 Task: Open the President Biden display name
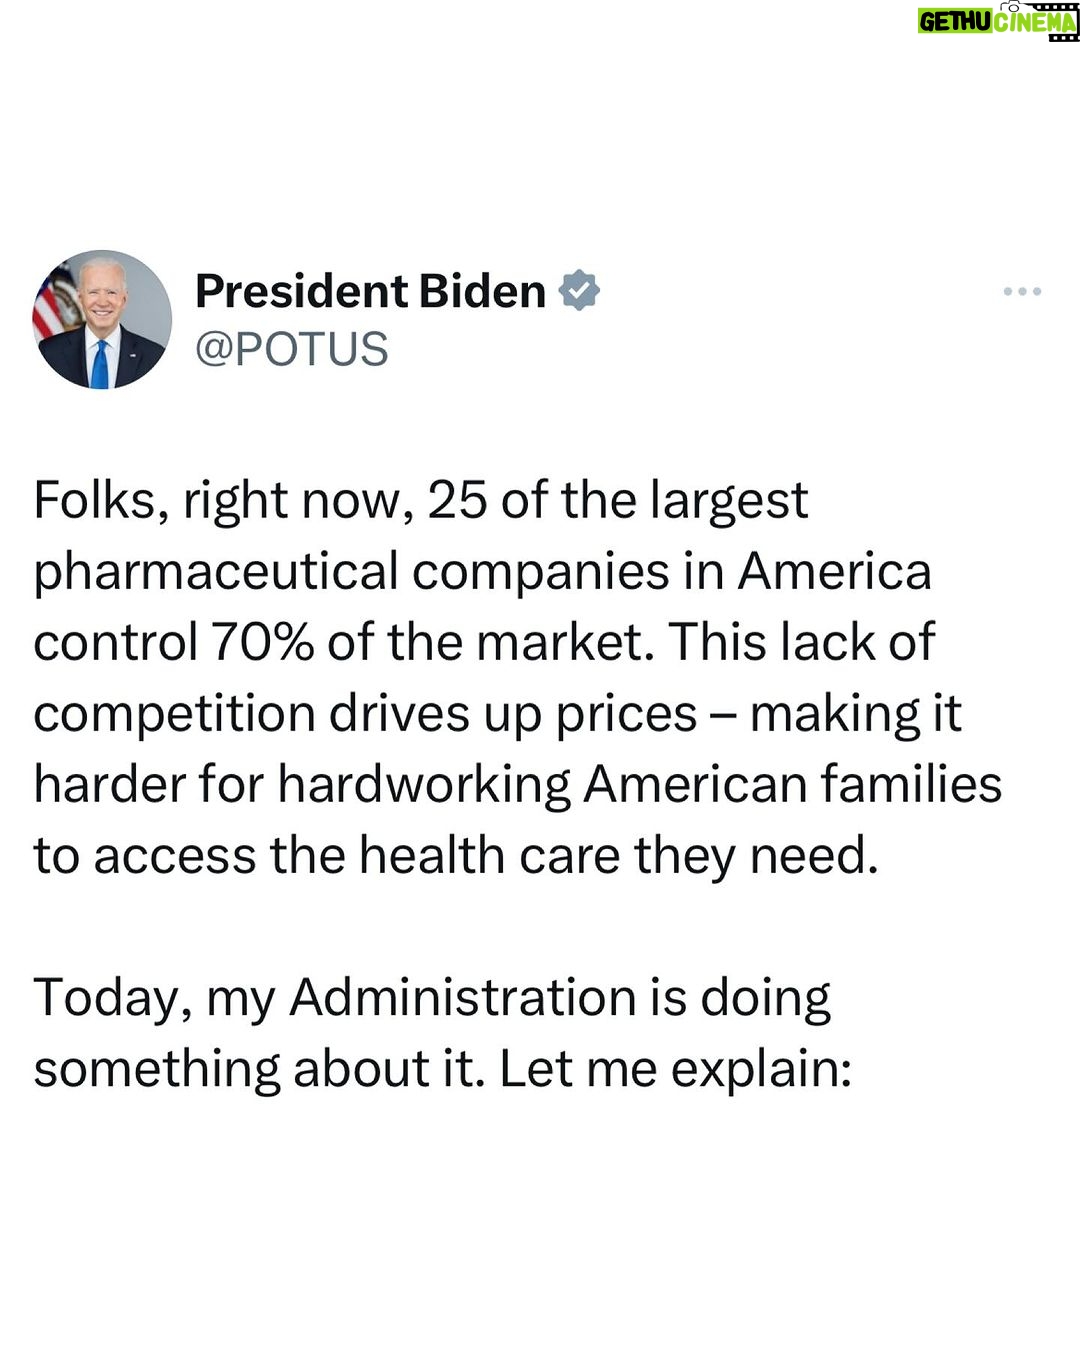click(x=370, y=291)
